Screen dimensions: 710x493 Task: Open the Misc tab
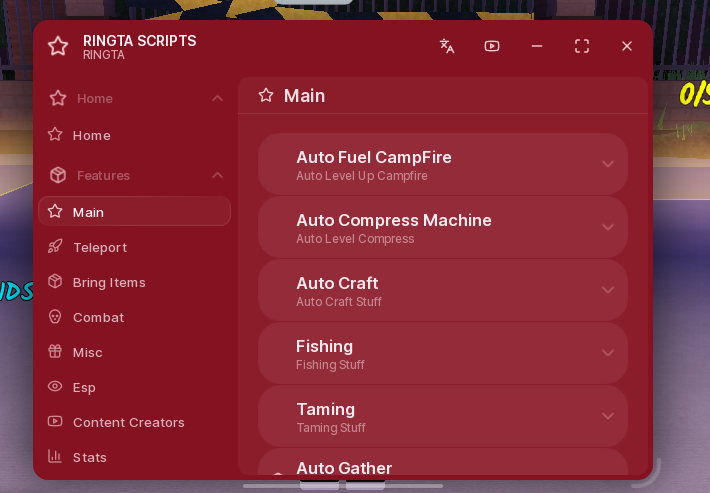pyautogui.click(x=135, y=352)
